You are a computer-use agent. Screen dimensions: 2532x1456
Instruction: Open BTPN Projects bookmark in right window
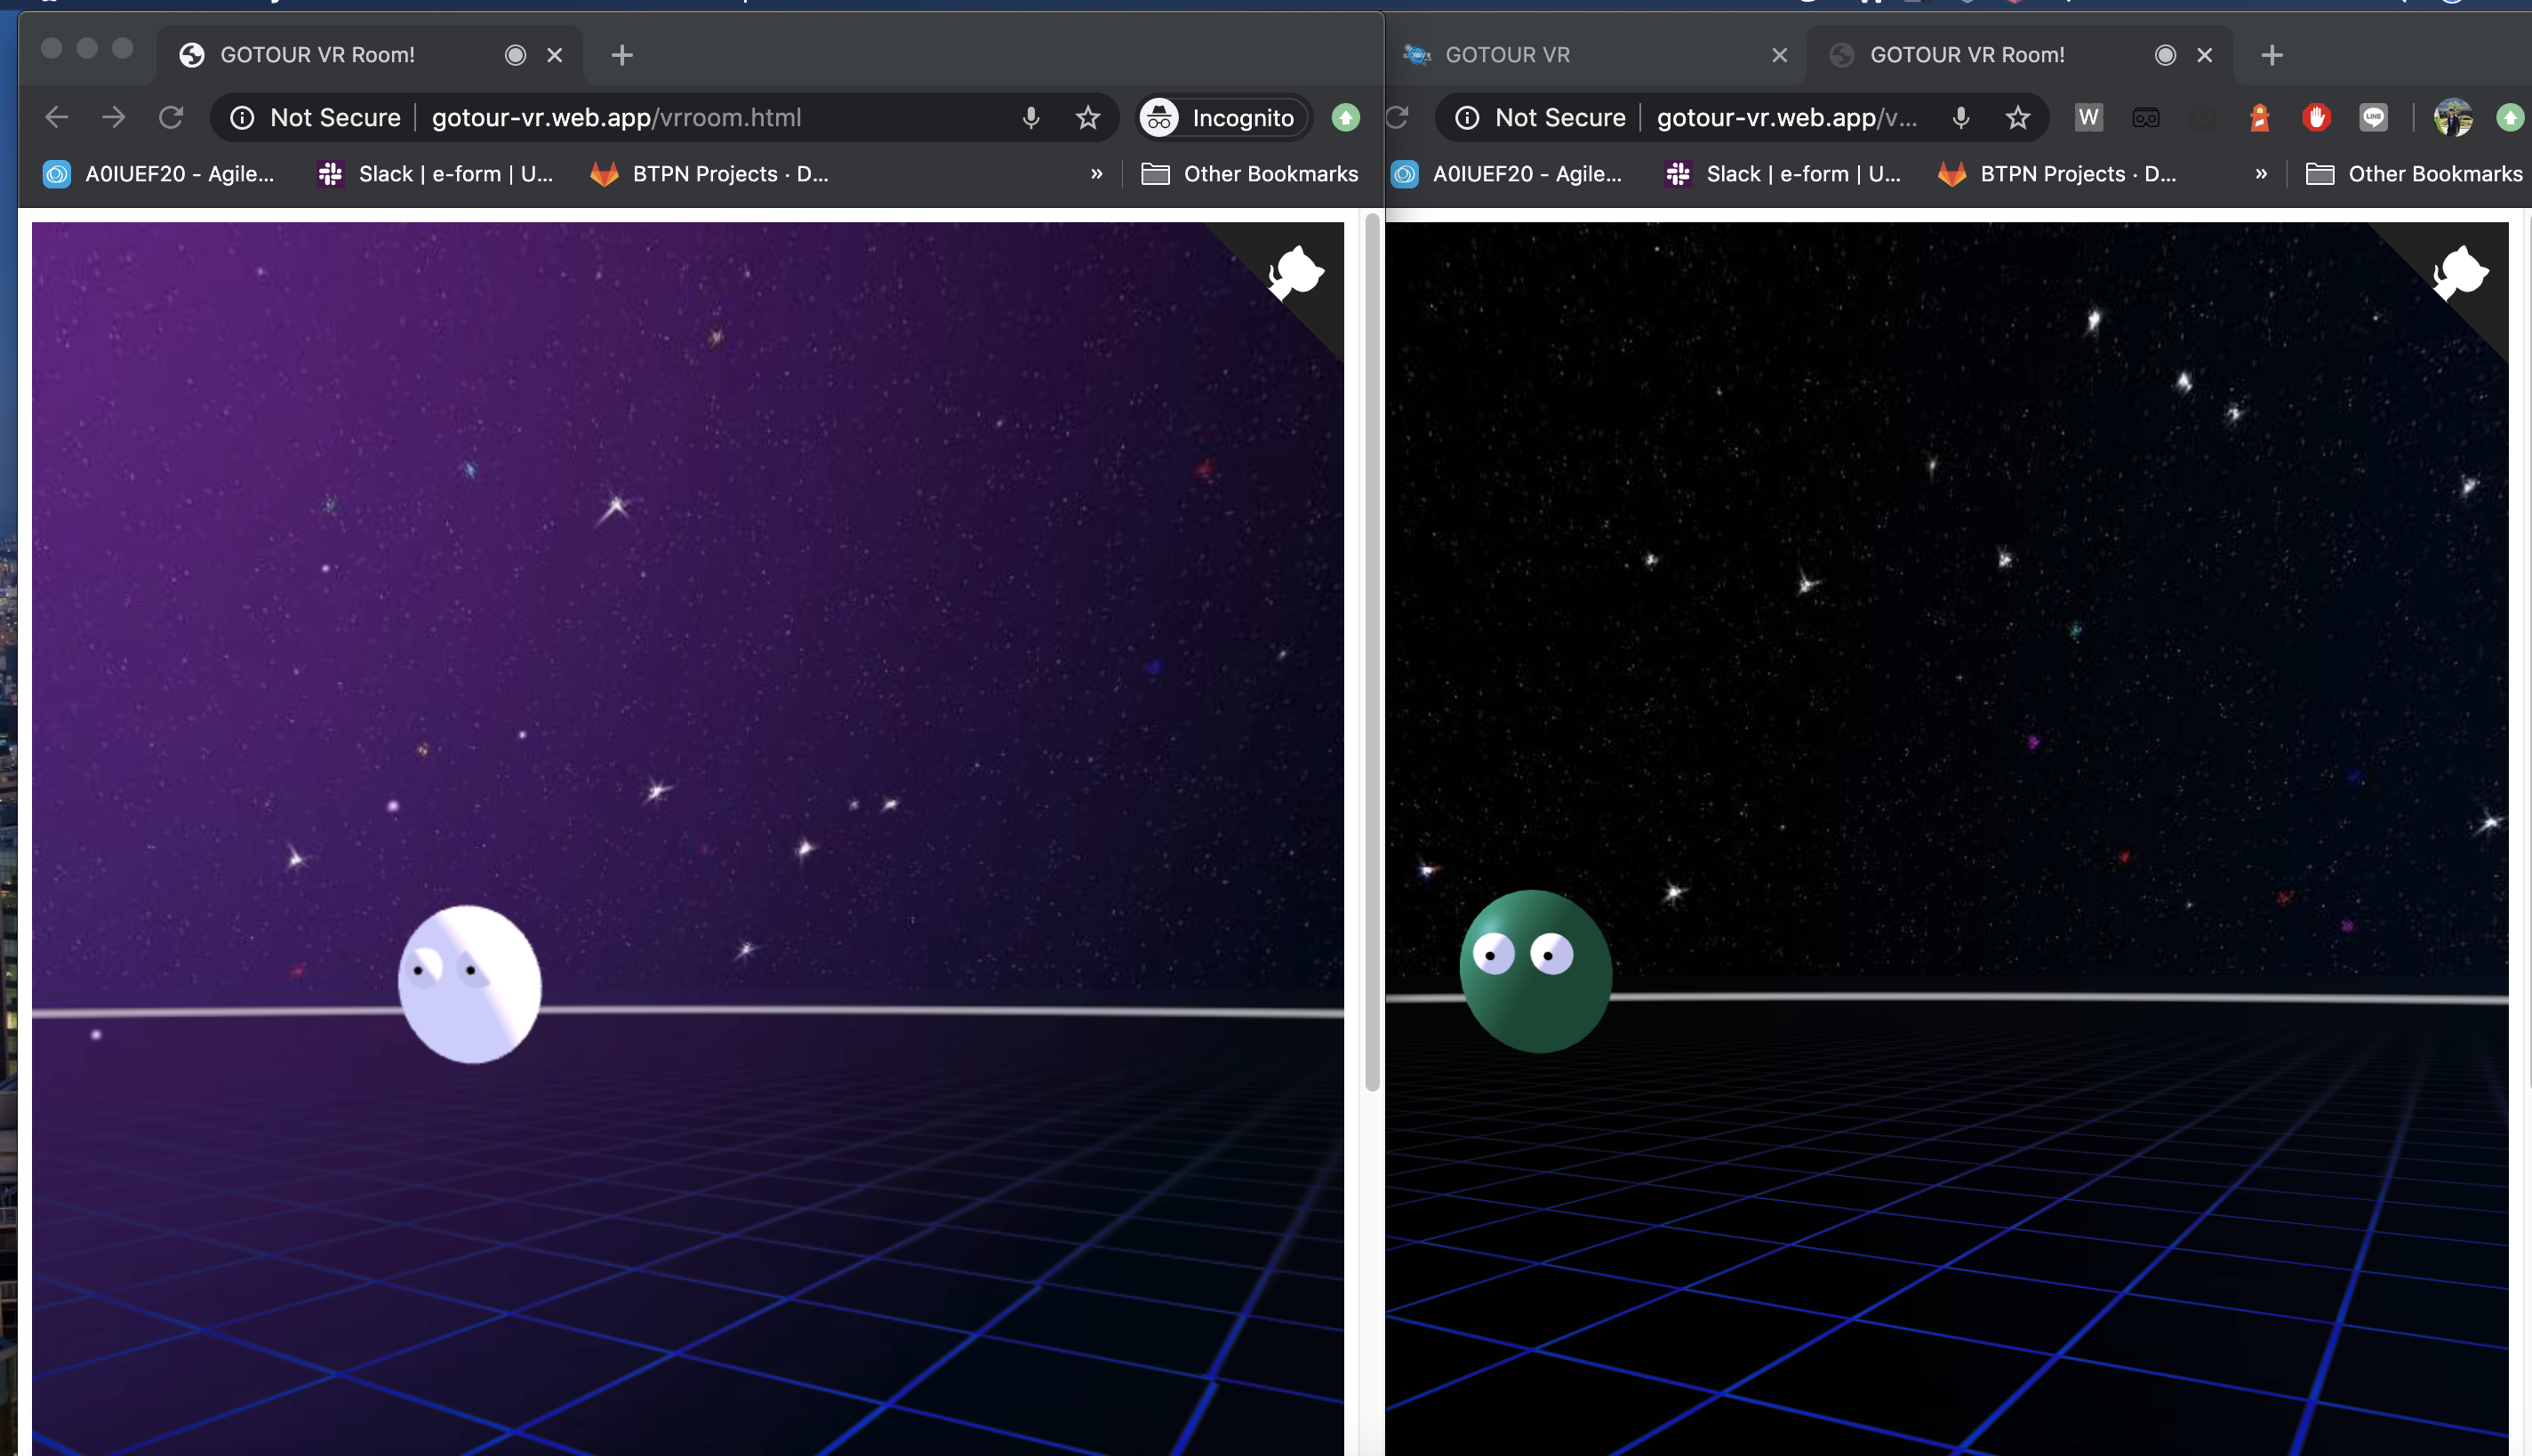point(2056,174)
